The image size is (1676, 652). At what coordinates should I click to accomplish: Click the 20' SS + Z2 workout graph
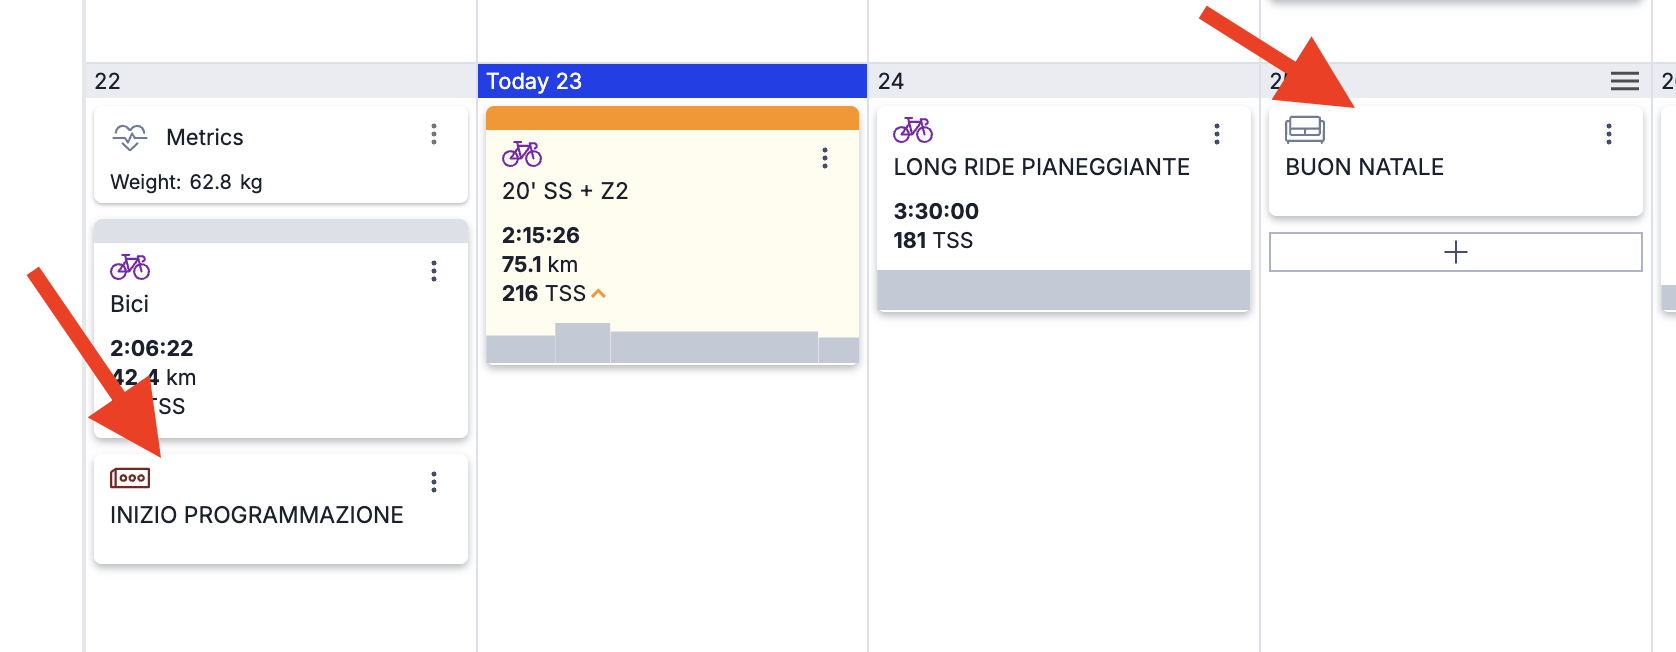(672, 344)
